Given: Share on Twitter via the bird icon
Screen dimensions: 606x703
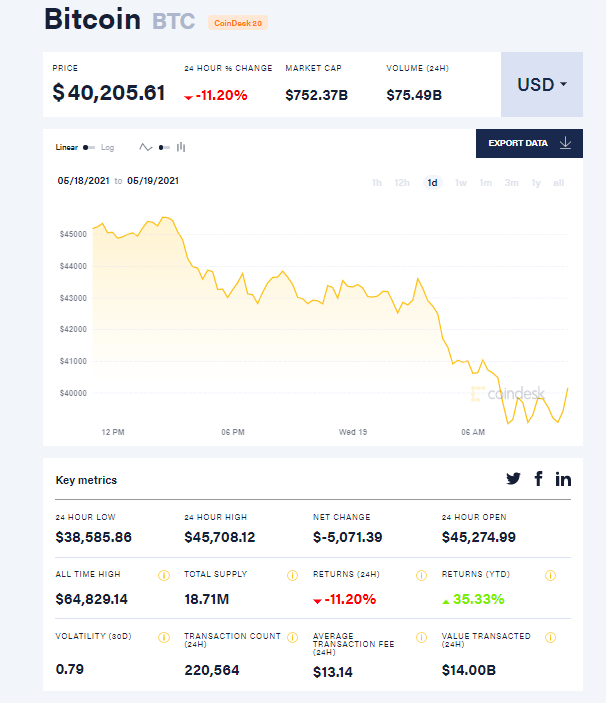Looking at the screenshot, I should pos(513,479).
